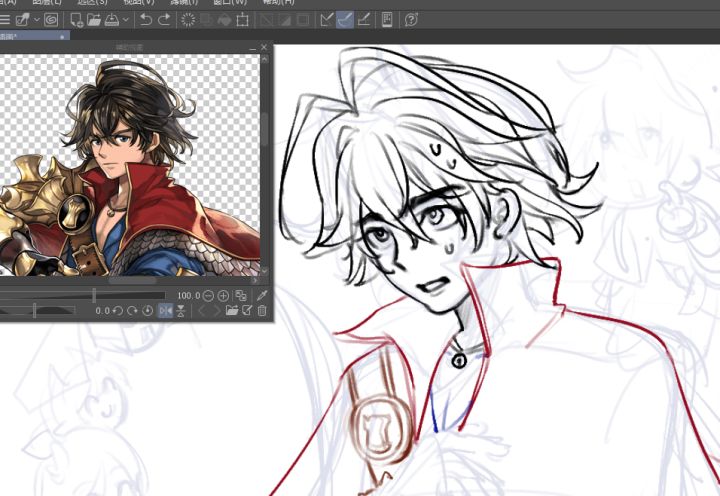Close the Sub View panel
The width and height of the screenshot is (720, 496).
pyautogui.click(x=264, y=47)
